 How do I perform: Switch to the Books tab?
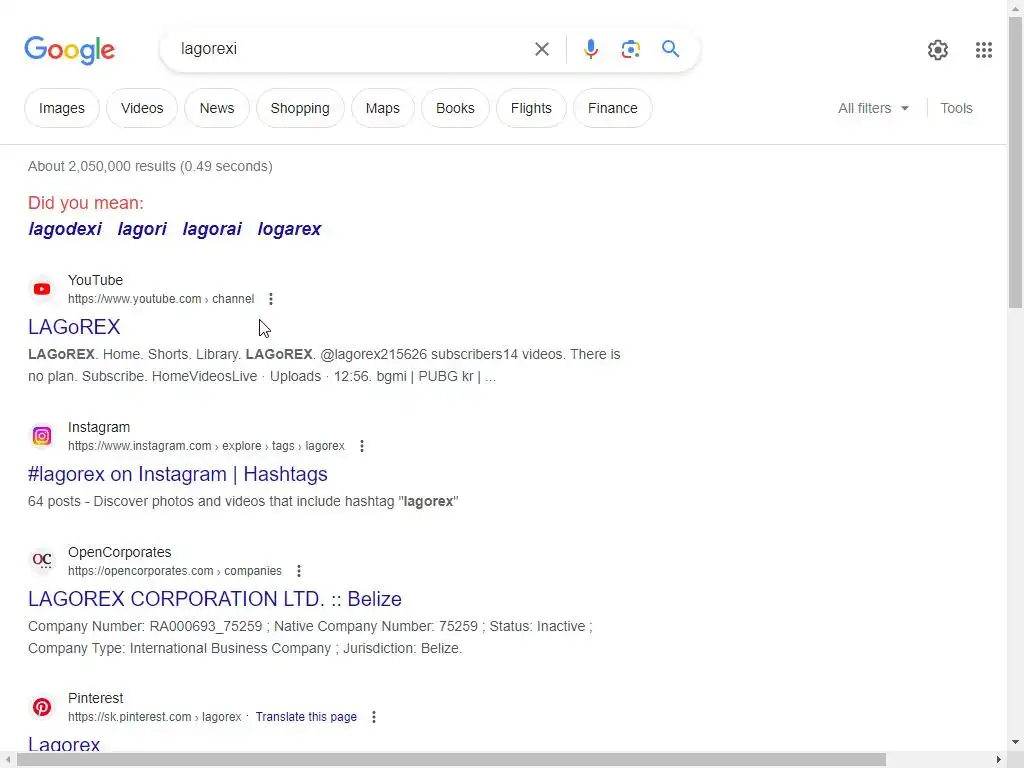(x=455, y=108)
